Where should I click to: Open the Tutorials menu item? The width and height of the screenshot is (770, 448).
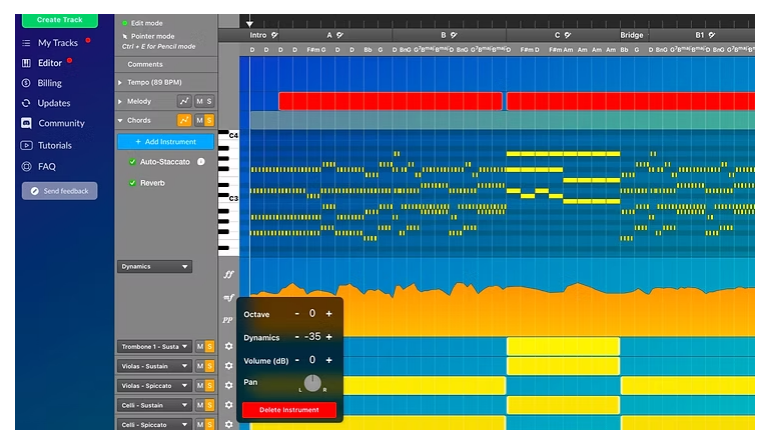point(54,145)
